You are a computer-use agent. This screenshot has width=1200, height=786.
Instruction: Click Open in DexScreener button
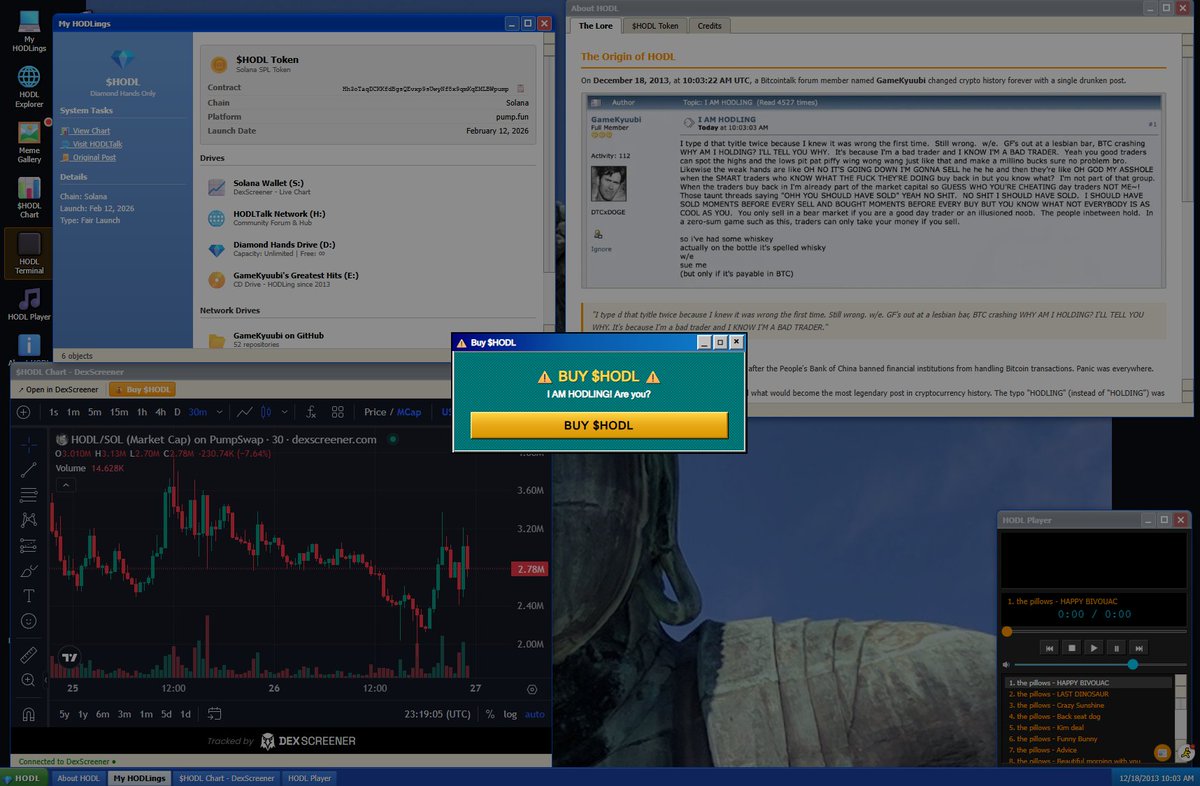58,389
